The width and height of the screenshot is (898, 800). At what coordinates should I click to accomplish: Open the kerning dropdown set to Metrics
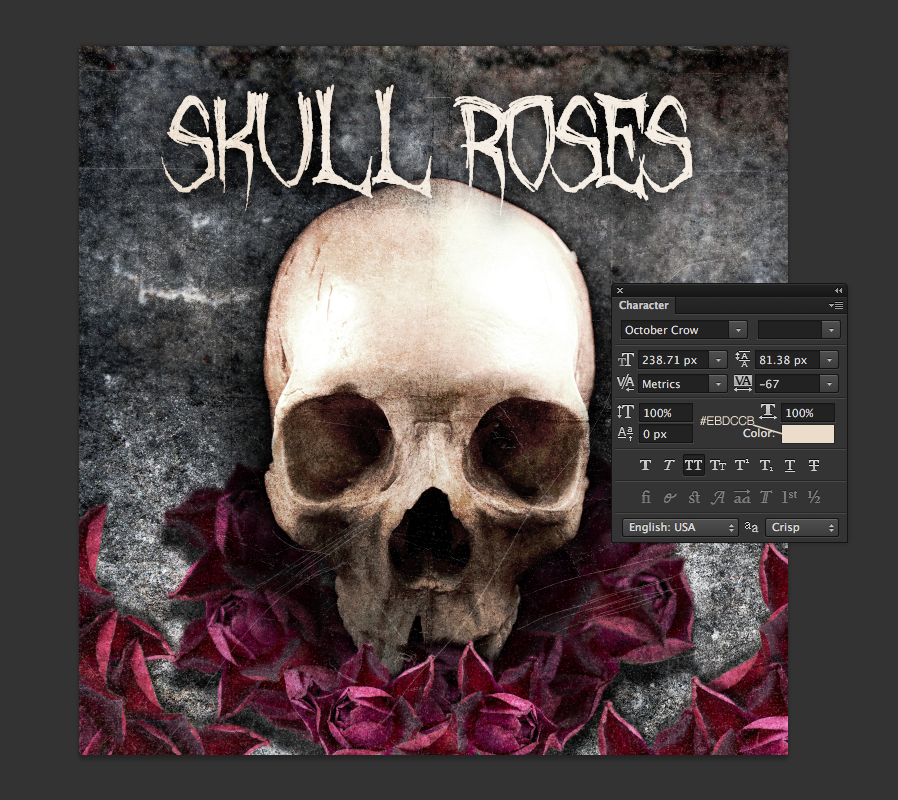[x=717, y=383]
